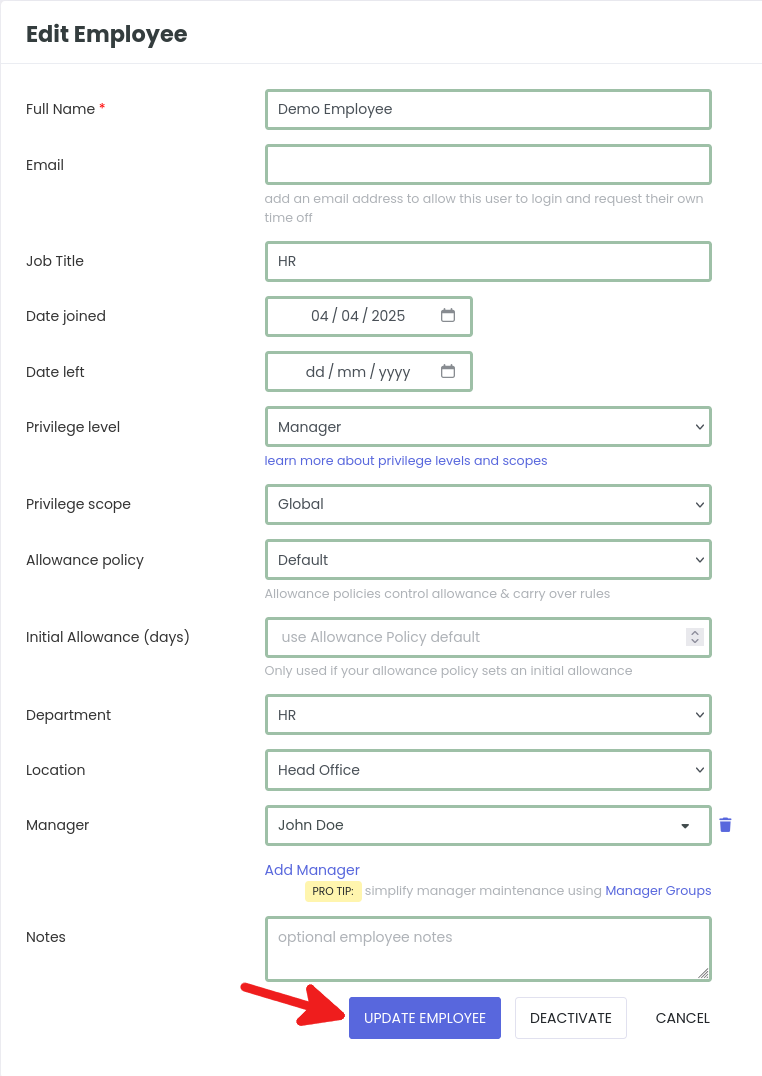This screenshot has width=762, height=1076.
Task: Cancel editing the employee
Action: pyautogui.click(x=682, y=1018)
